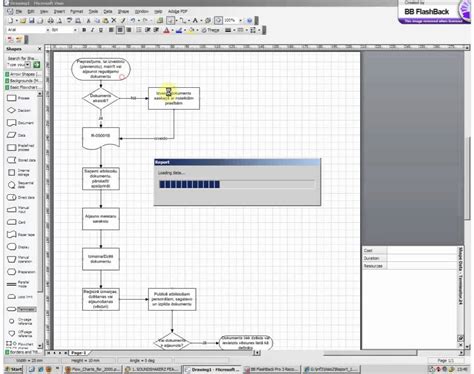Open the 100% zoom dropdown
Image resolution: width=474 pixels, height=374 pixels.
[240, 21]
